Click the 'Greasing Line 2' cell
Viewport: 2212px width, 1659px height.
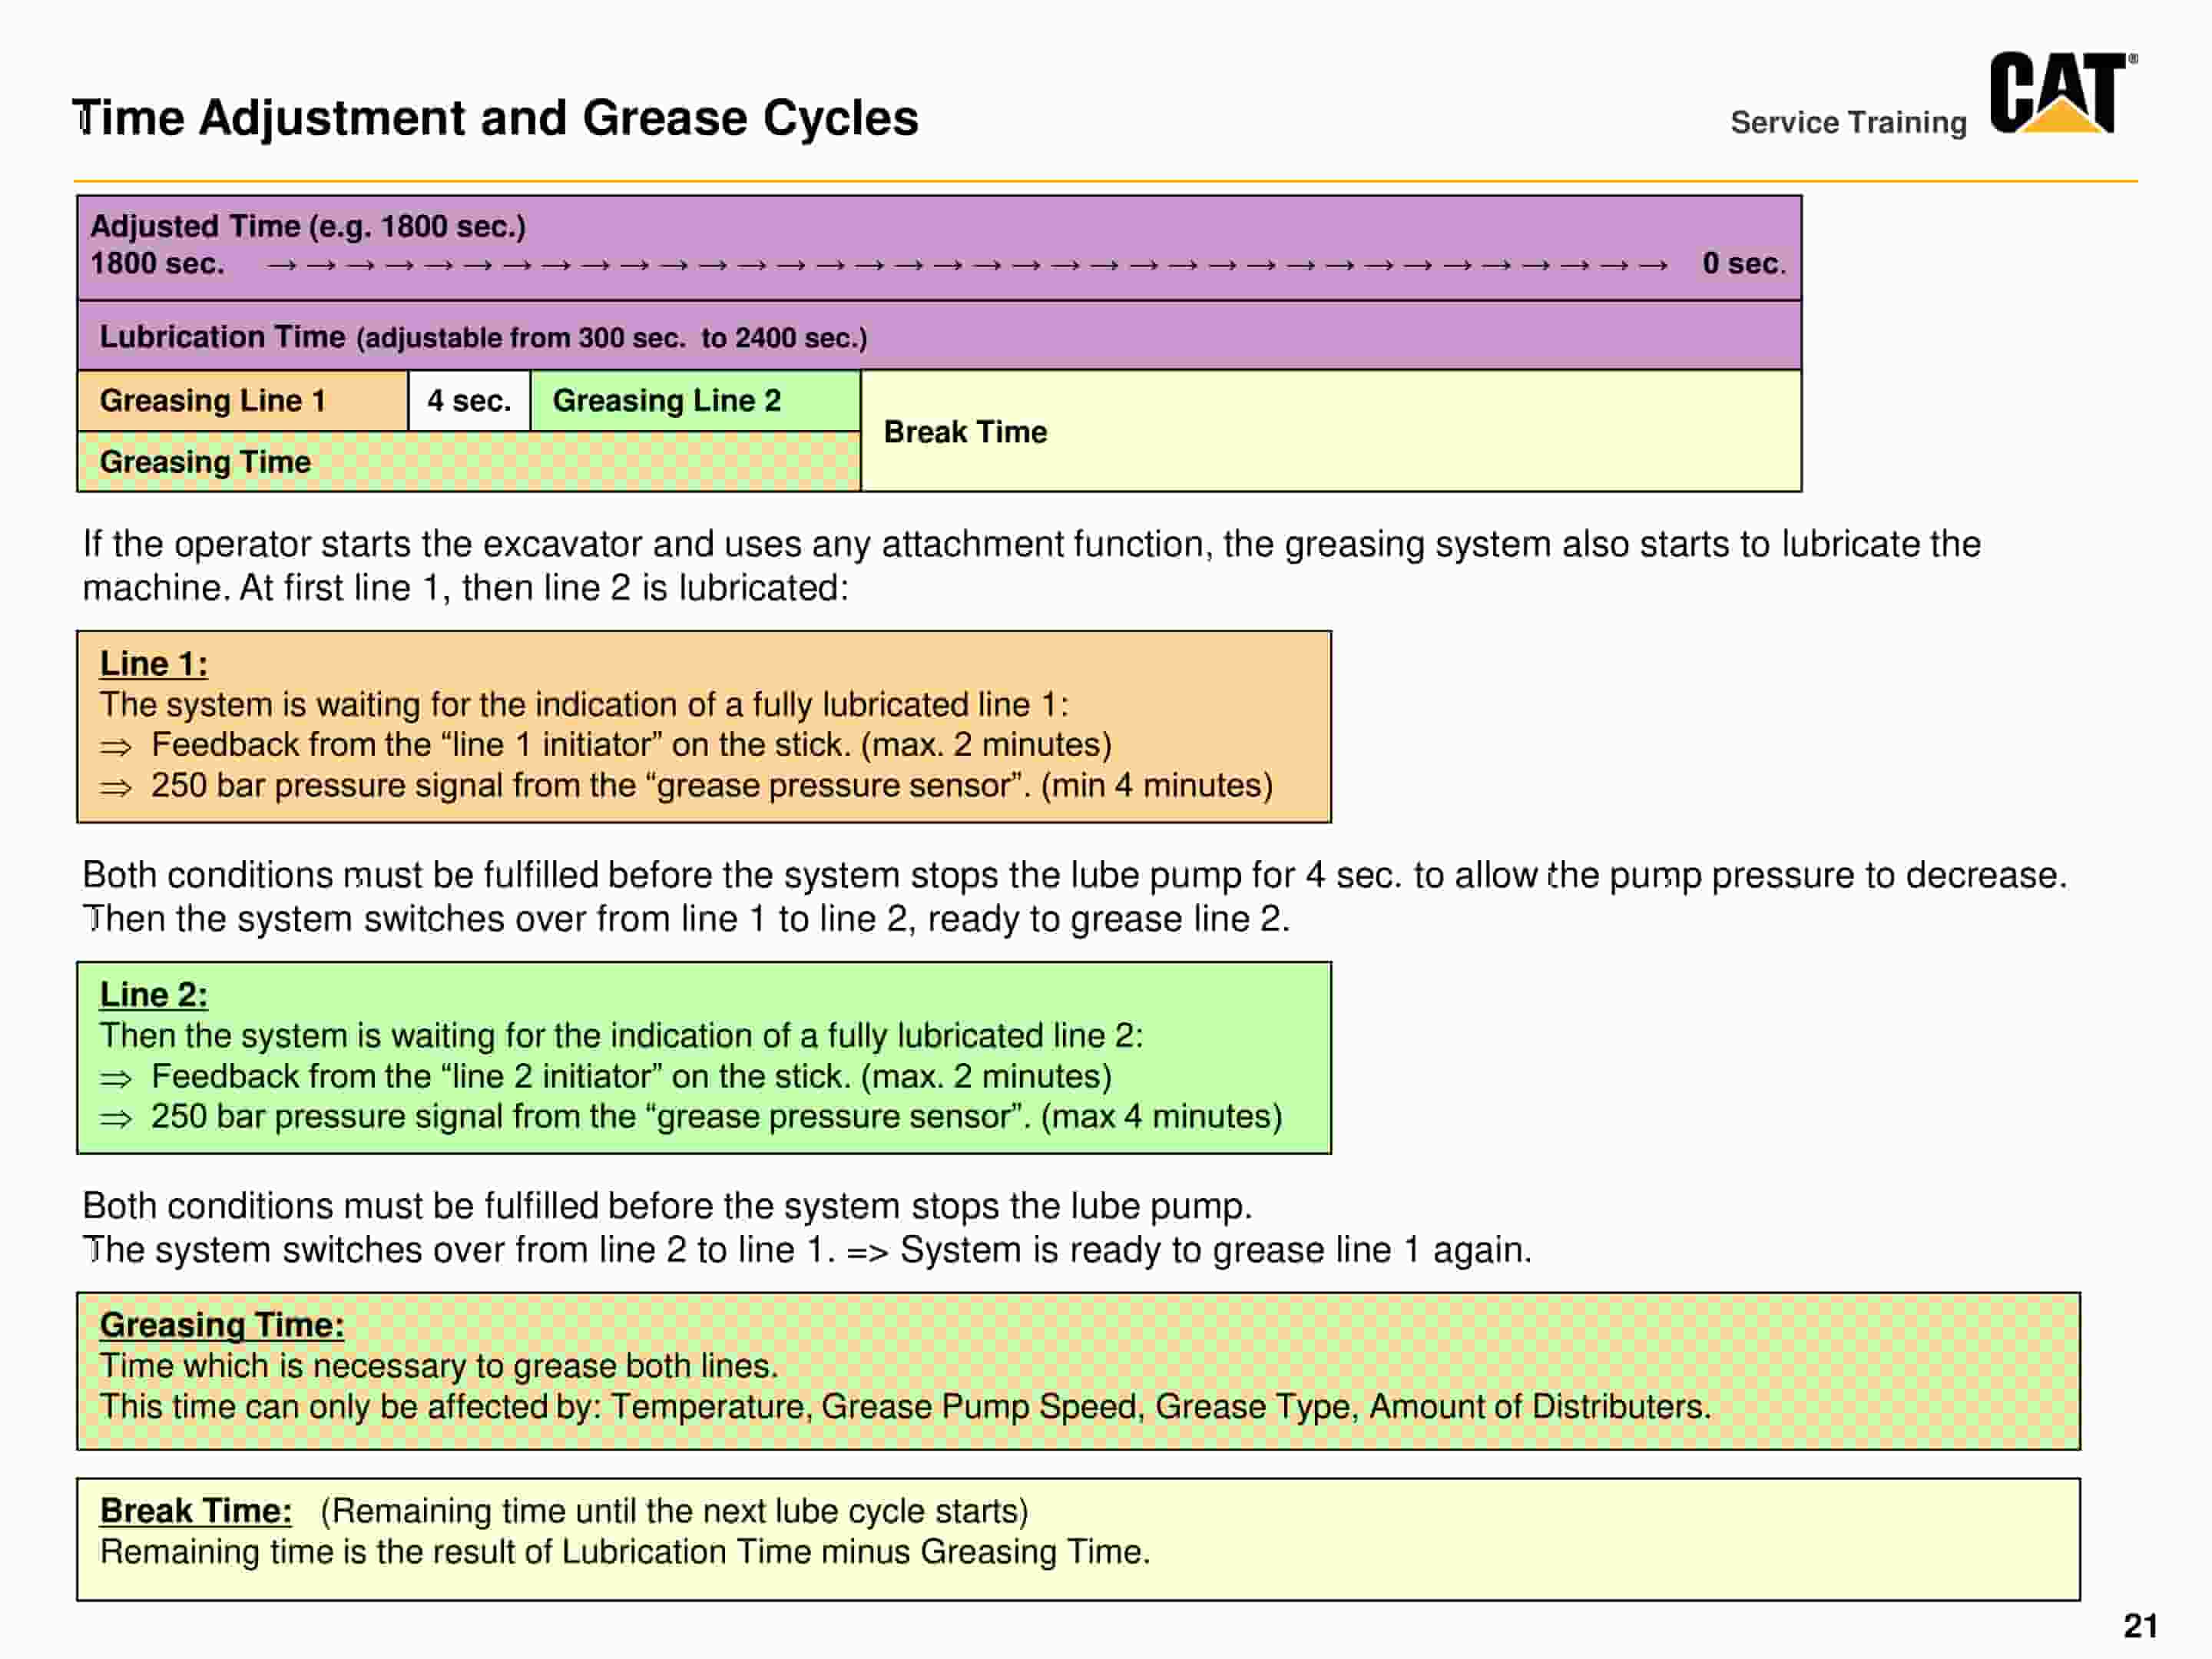pyautogui.click(x=695, y=401)
